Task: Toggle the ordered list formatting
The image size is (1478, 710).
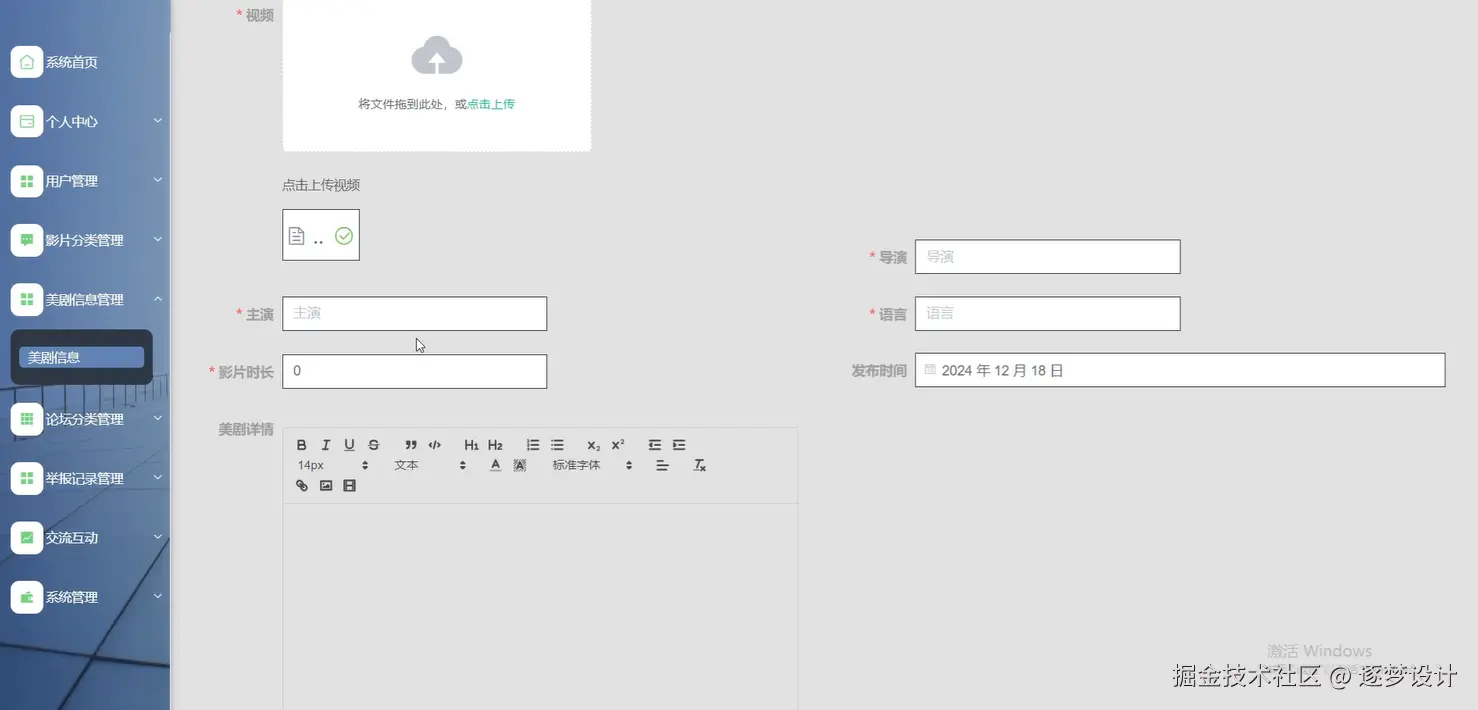Action: tap(530, 443)
